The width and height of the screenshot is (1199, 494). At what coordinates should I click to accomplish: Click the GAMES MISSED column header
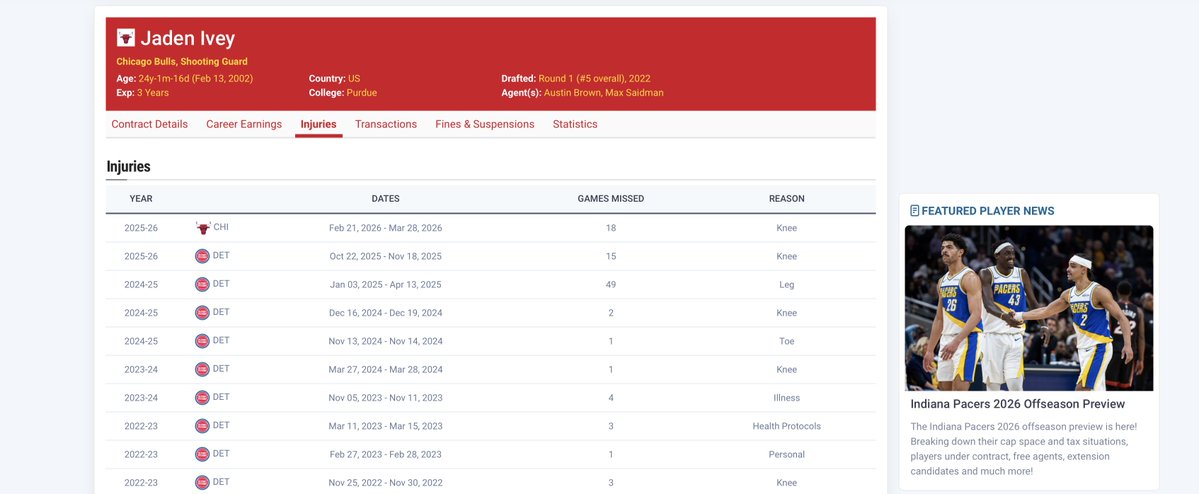[611, 199]
